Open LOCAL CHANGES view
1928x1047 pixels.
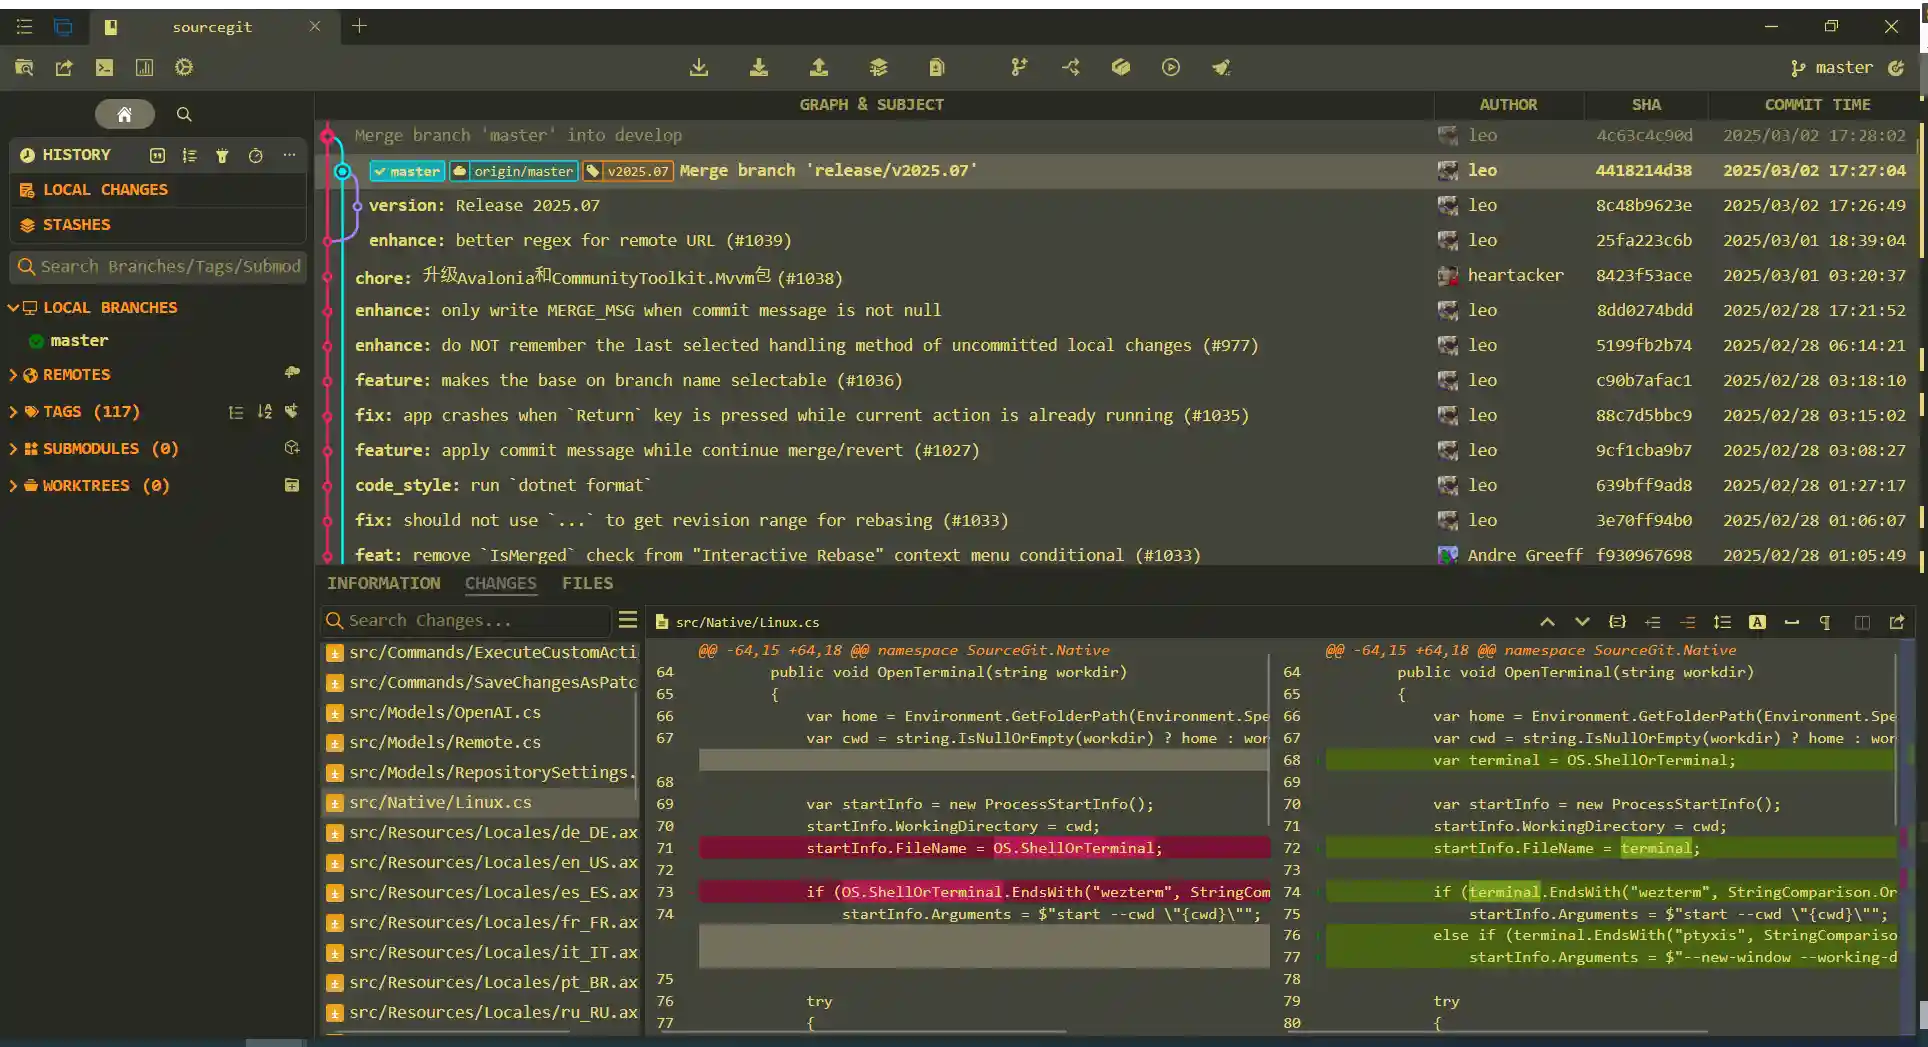pyautogui.click(x=105, y=189)
